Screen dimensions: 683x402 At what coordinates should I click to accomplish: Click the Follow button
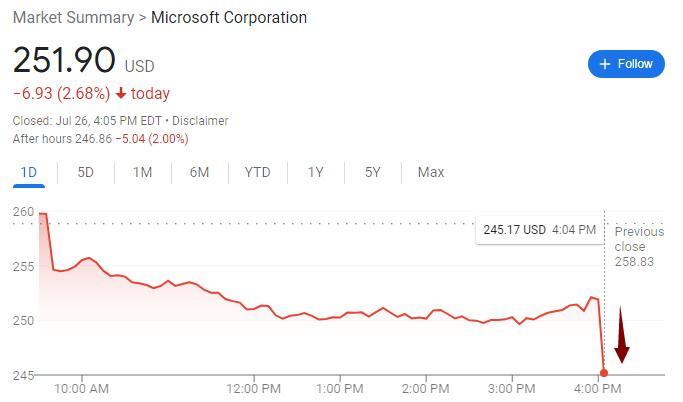tap(626, 64)
